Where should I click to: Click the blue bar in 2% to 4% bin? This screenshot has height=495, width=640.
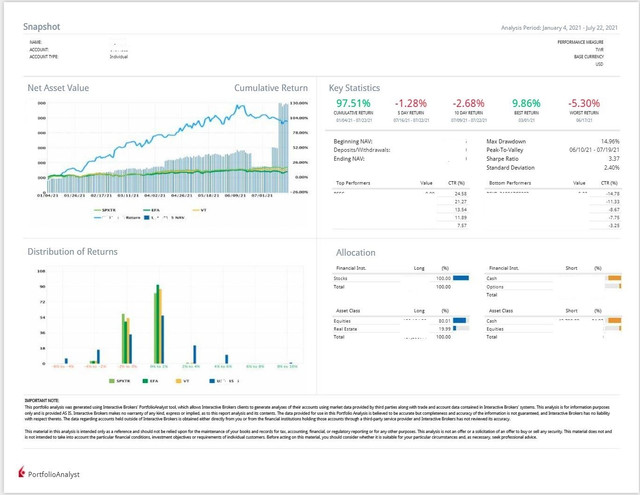195,355
